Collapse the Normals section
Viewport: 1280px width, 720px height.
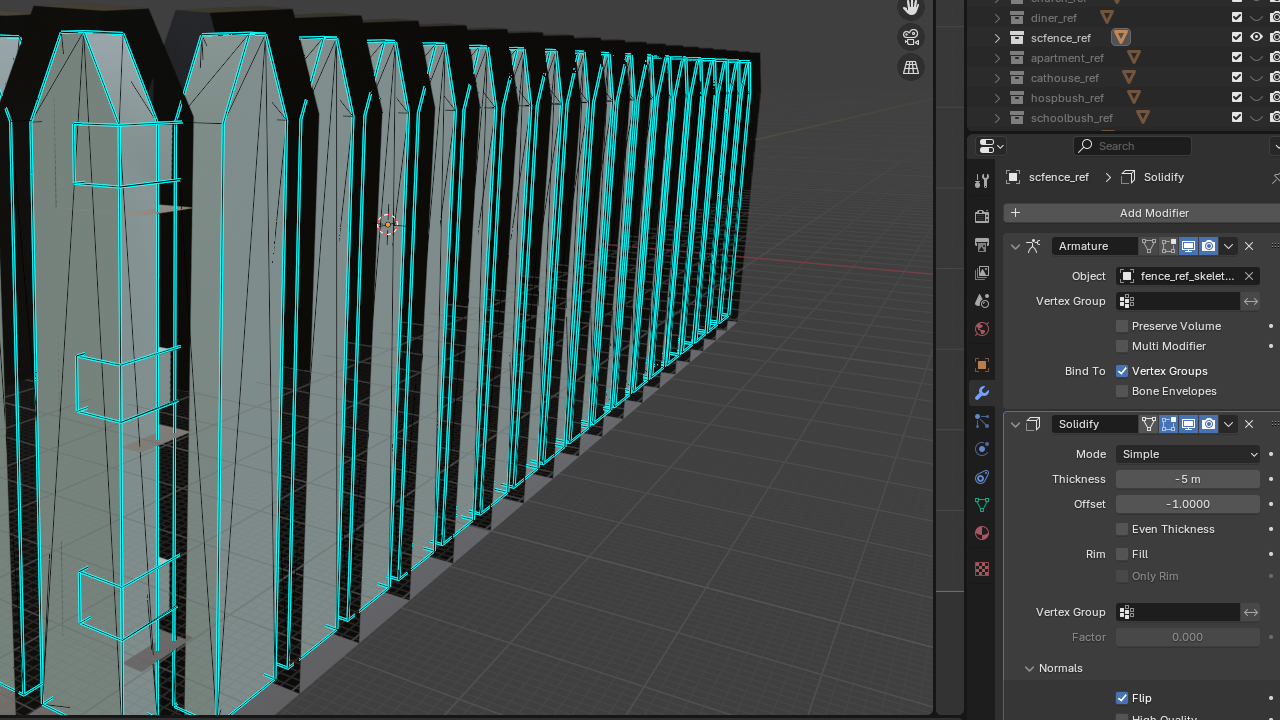1029,668
